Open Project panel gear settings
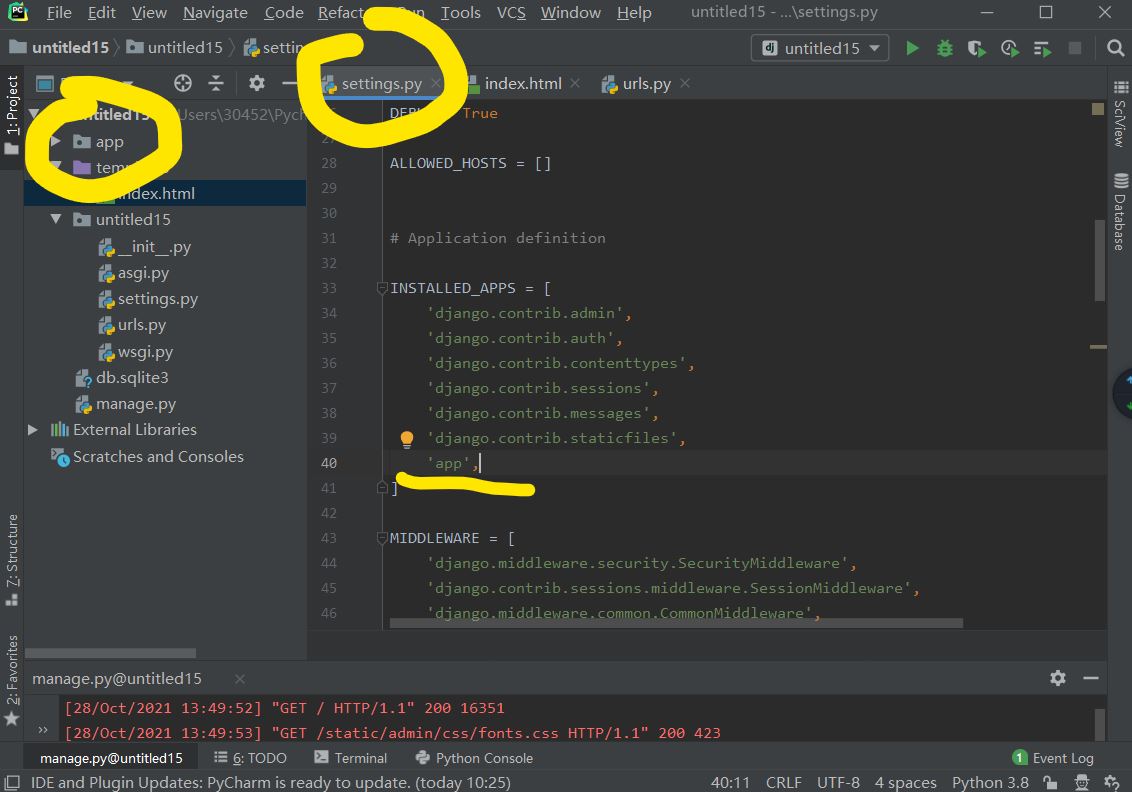 [x=257, y=84]
